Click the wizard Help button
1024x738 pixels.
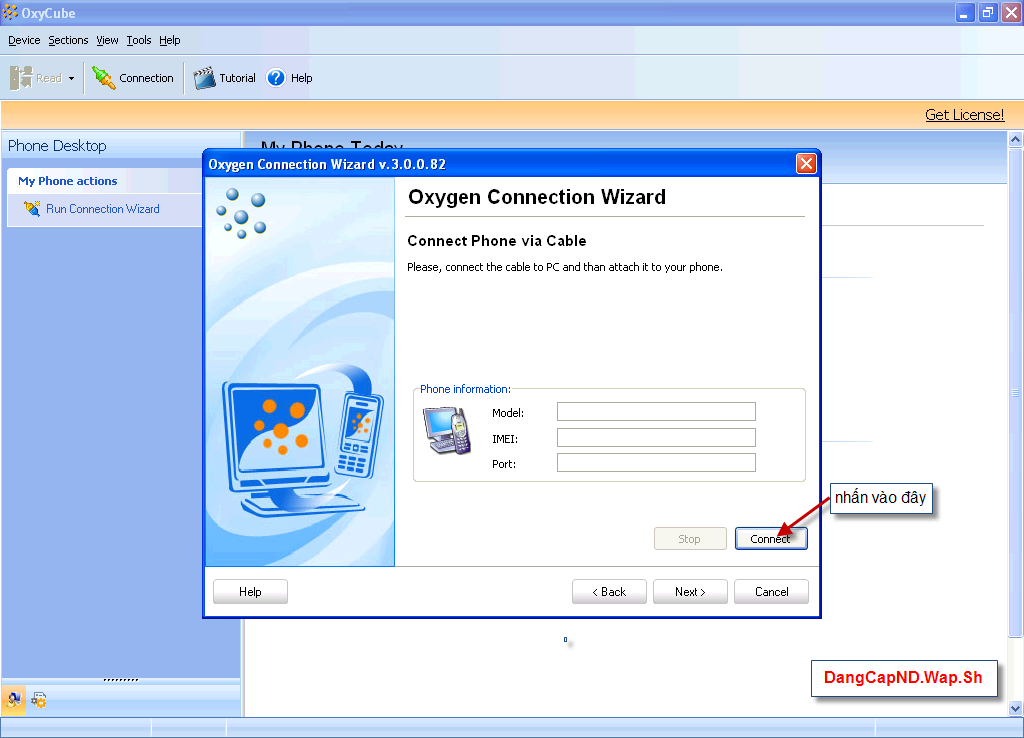coord(250,592)
